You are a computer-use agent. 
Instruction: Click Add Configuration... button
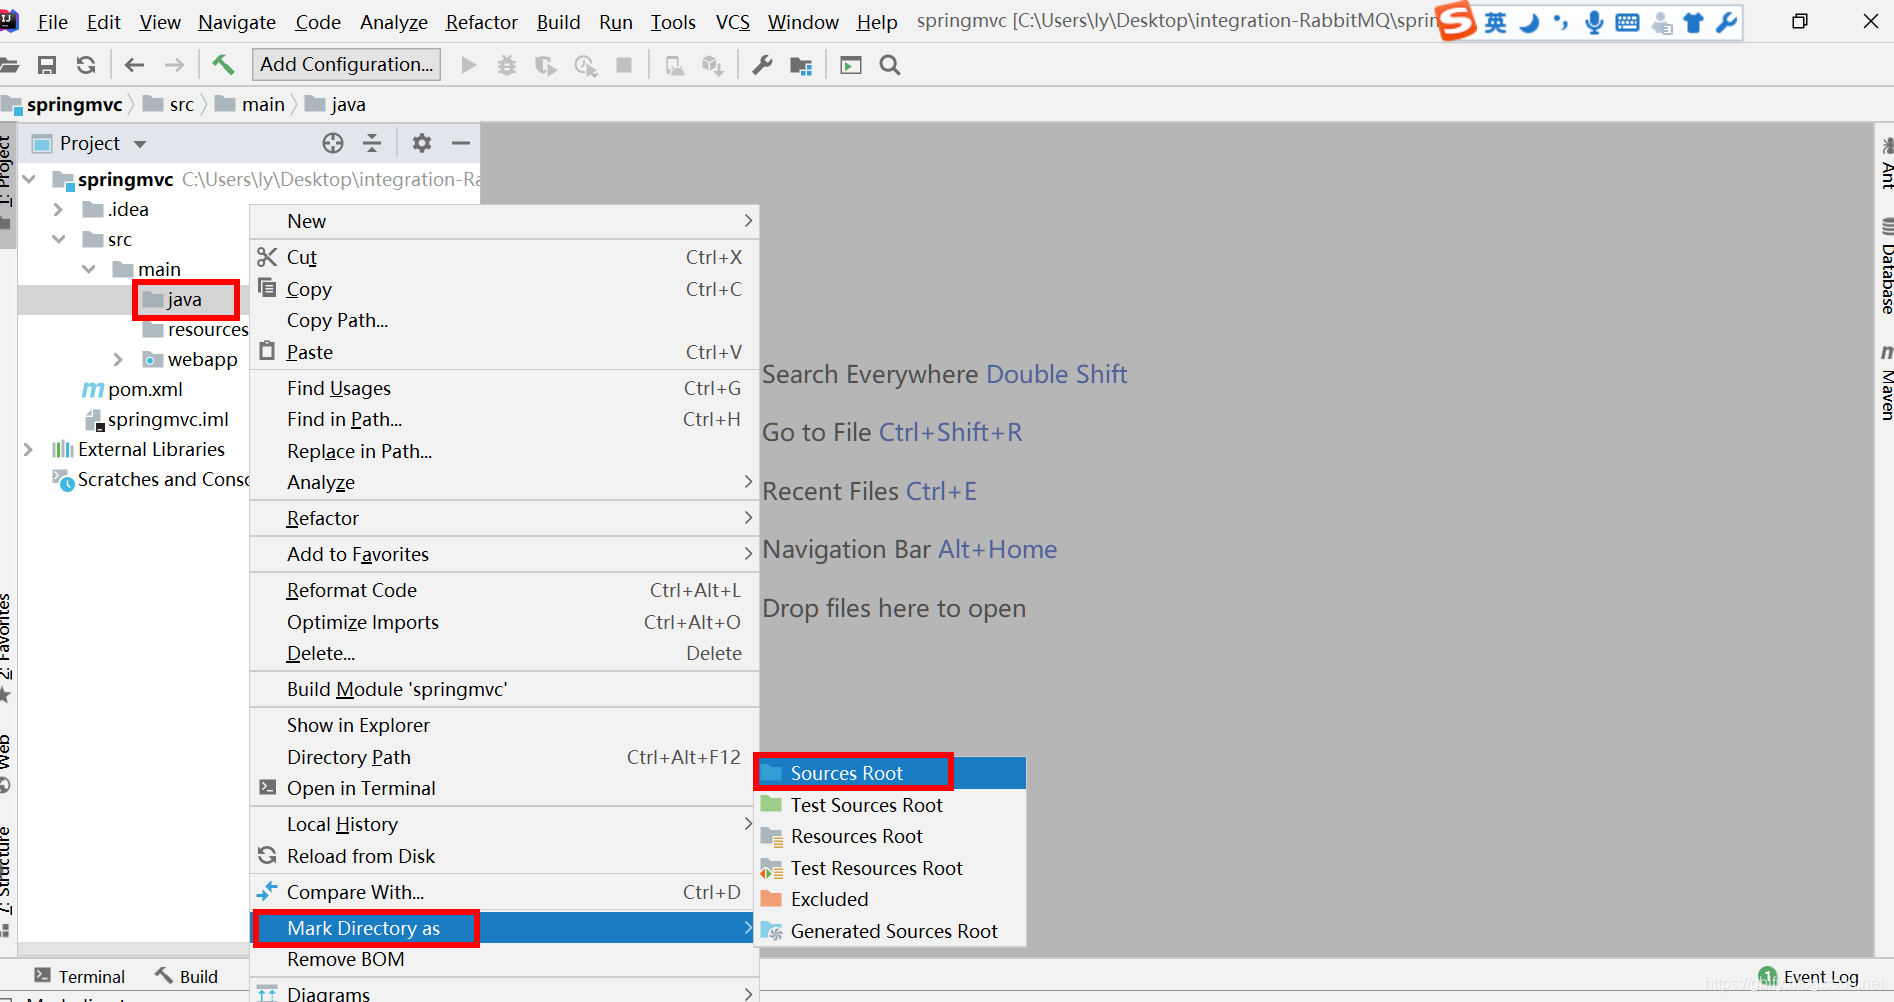click(346, 64)
